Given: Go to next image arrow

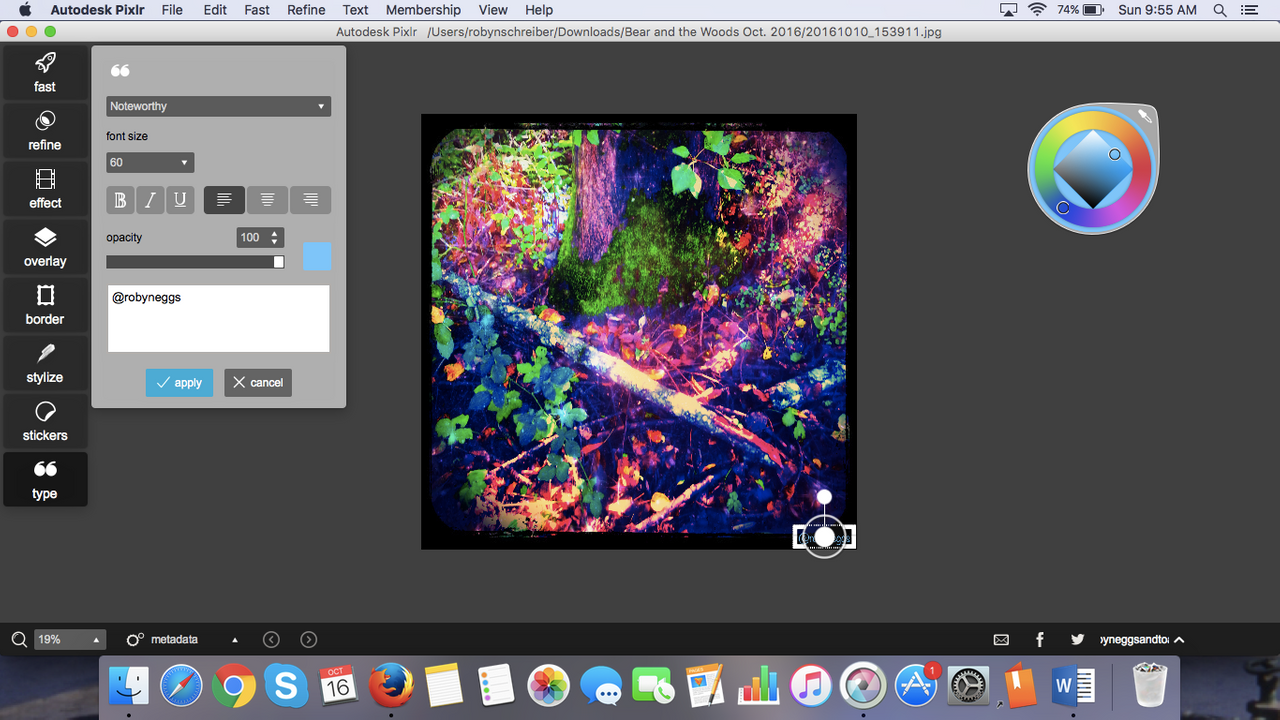Looking at the screenshot, I should 308,639.
